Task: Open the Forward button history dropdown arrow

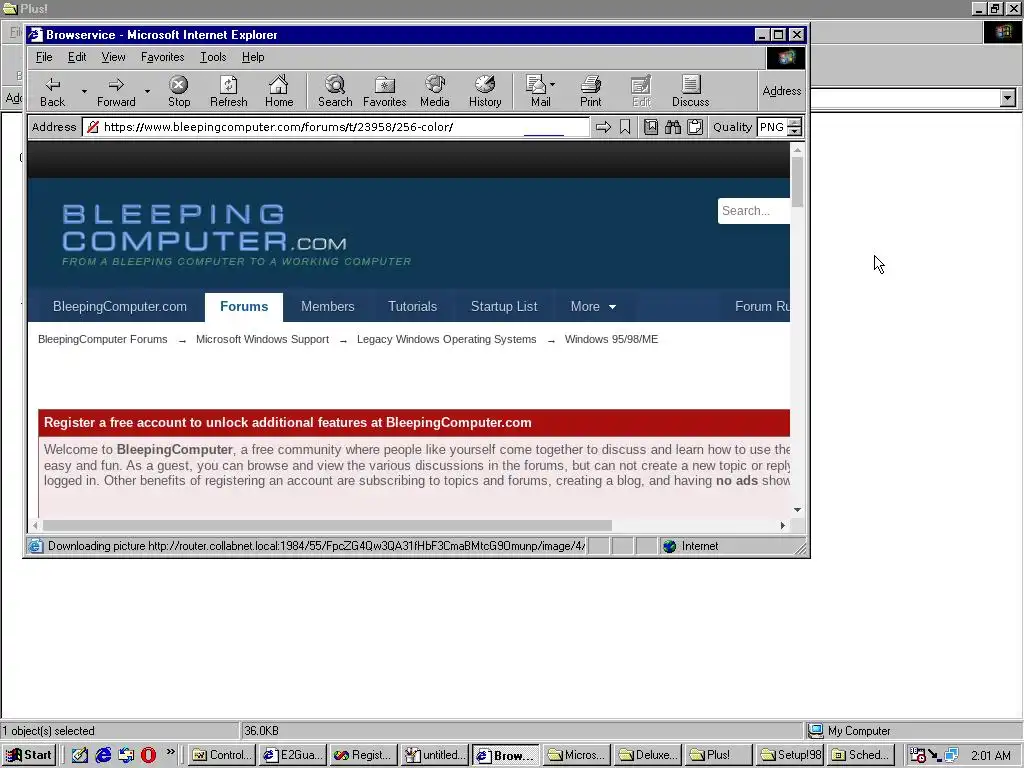Action: 148,91
